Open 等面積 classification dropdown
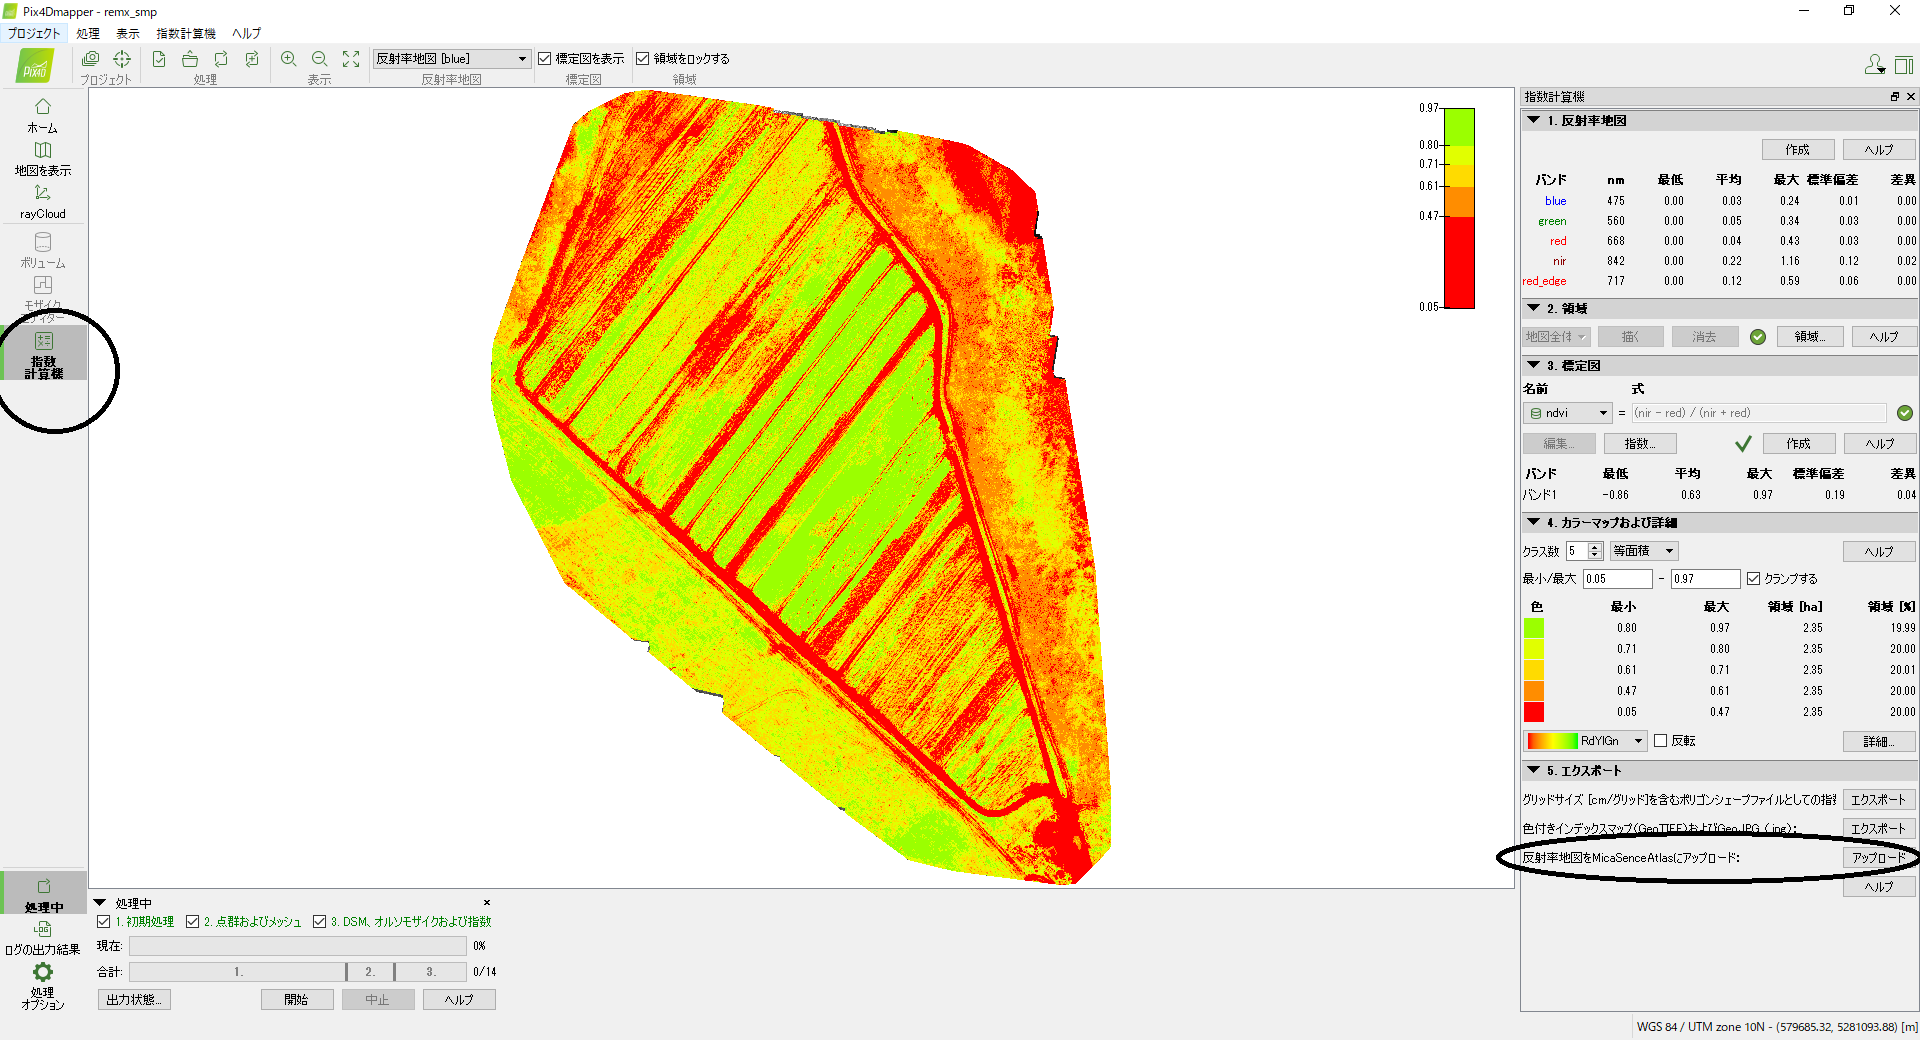 tap(1644, 551)
